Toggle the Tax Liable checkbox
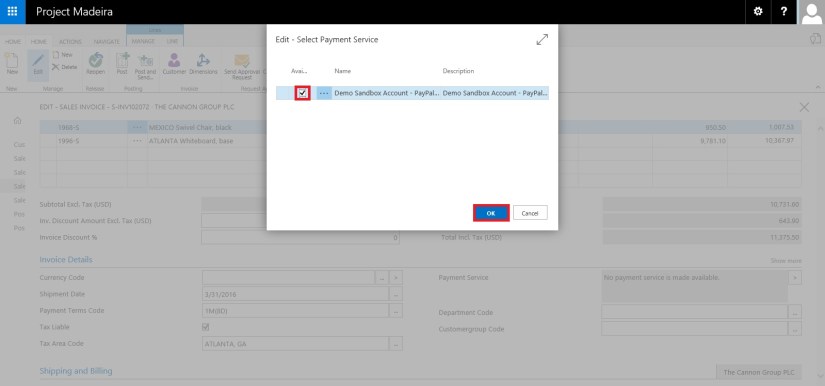Image resolution: width=825 pixels, height=386 pixels. coord(206,327)
